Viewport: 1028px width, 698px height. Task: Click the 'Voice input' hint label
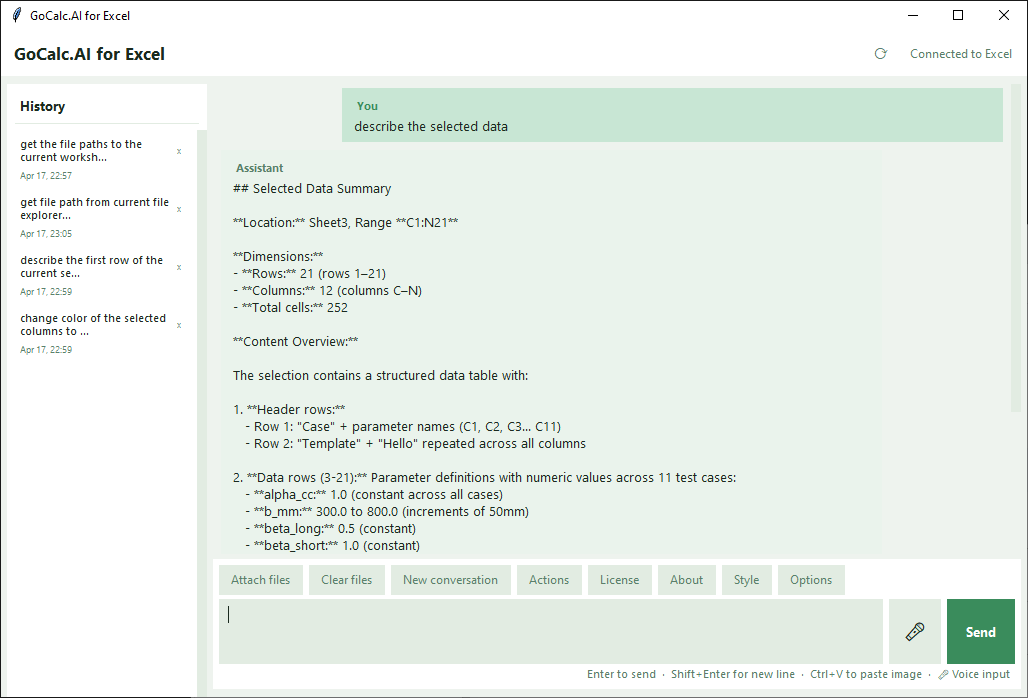(x=974, y=674)
